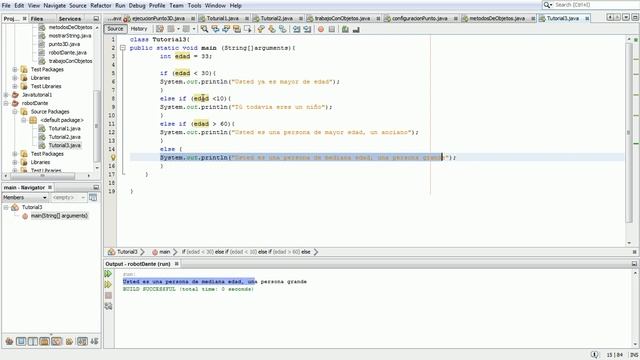Go to Previous Bookmark icon
This screenshot has width=640, height=360.
261,29
